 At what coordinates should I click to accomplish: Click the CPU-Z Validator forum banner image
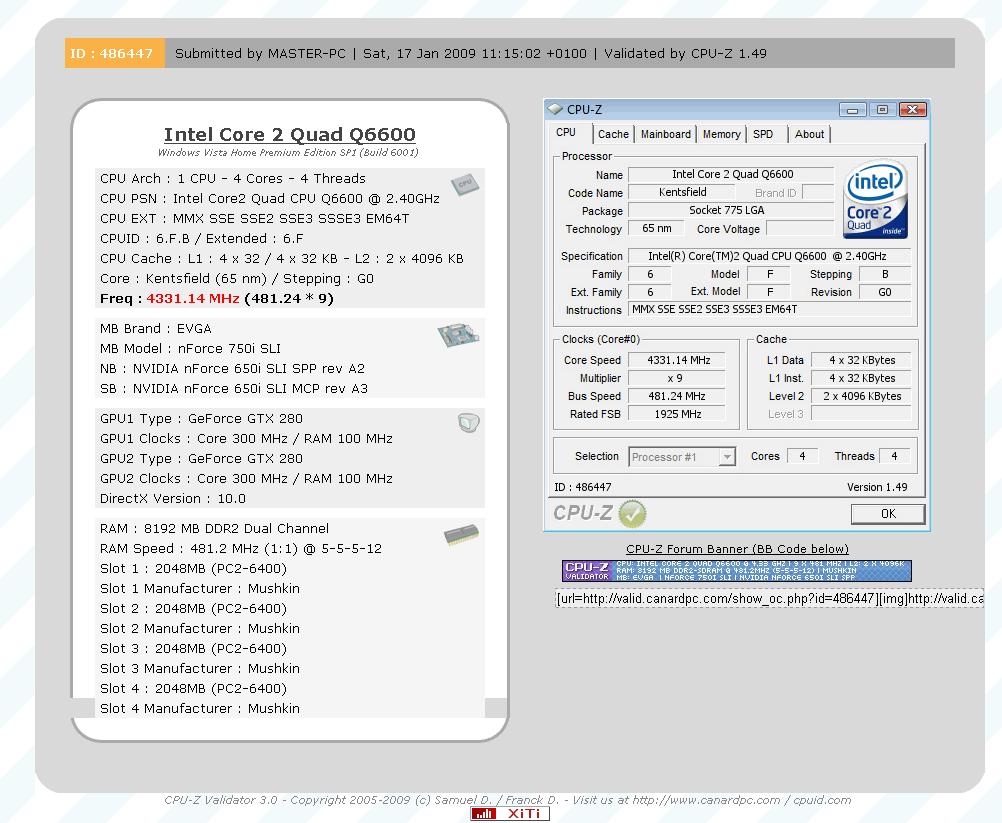tap(737, 571)
